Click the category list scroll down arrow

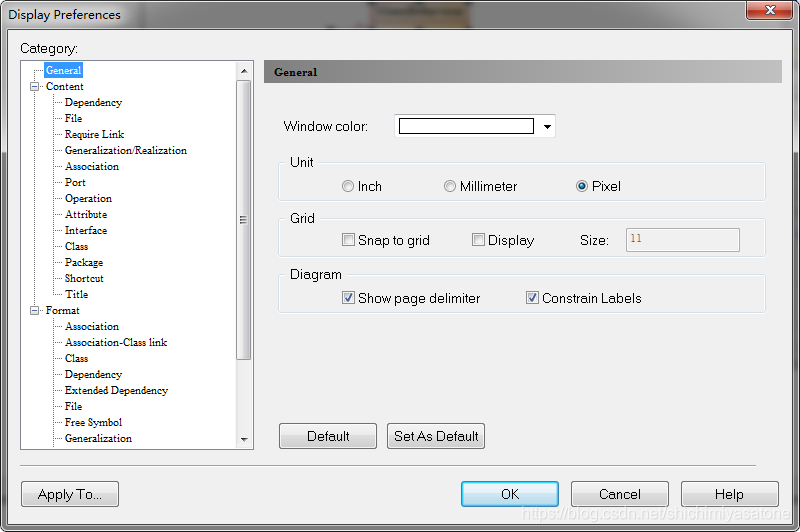coord(244,439)
